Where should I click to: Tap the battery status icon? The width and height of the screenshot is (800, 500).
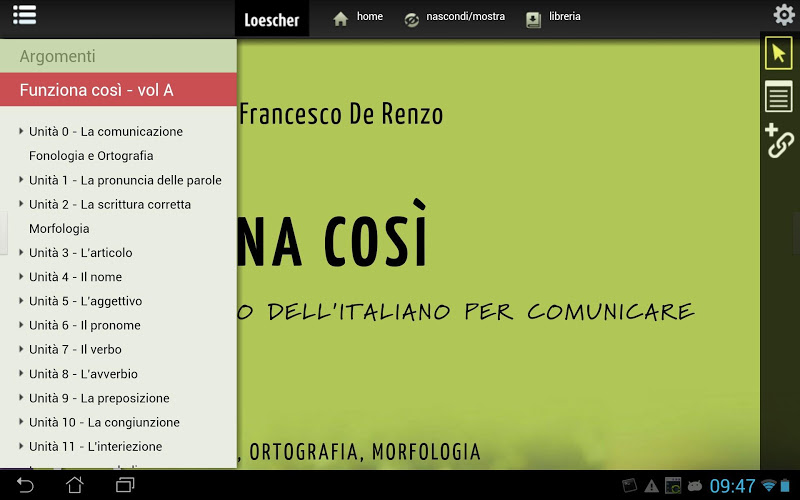pyautogui.click(x=784, y=486)
